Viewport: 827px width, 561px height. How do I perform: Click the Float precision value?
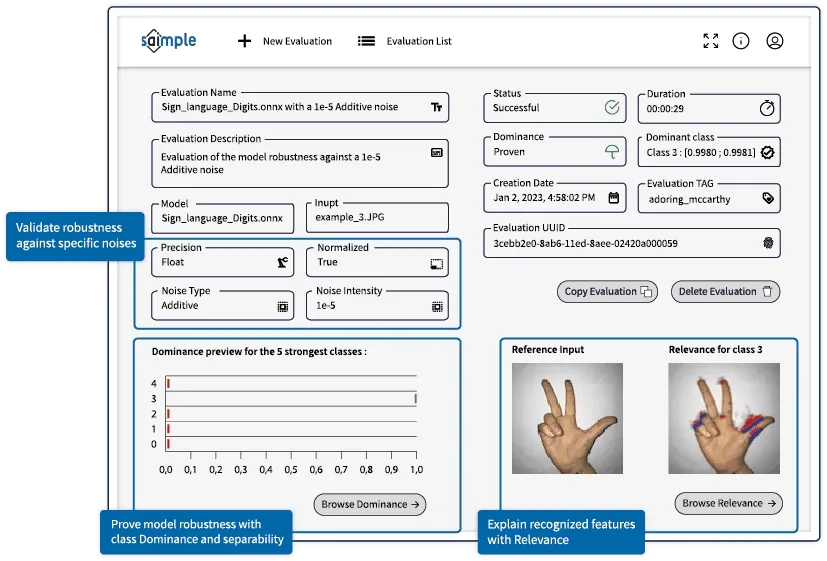click(x=172, y=262)
